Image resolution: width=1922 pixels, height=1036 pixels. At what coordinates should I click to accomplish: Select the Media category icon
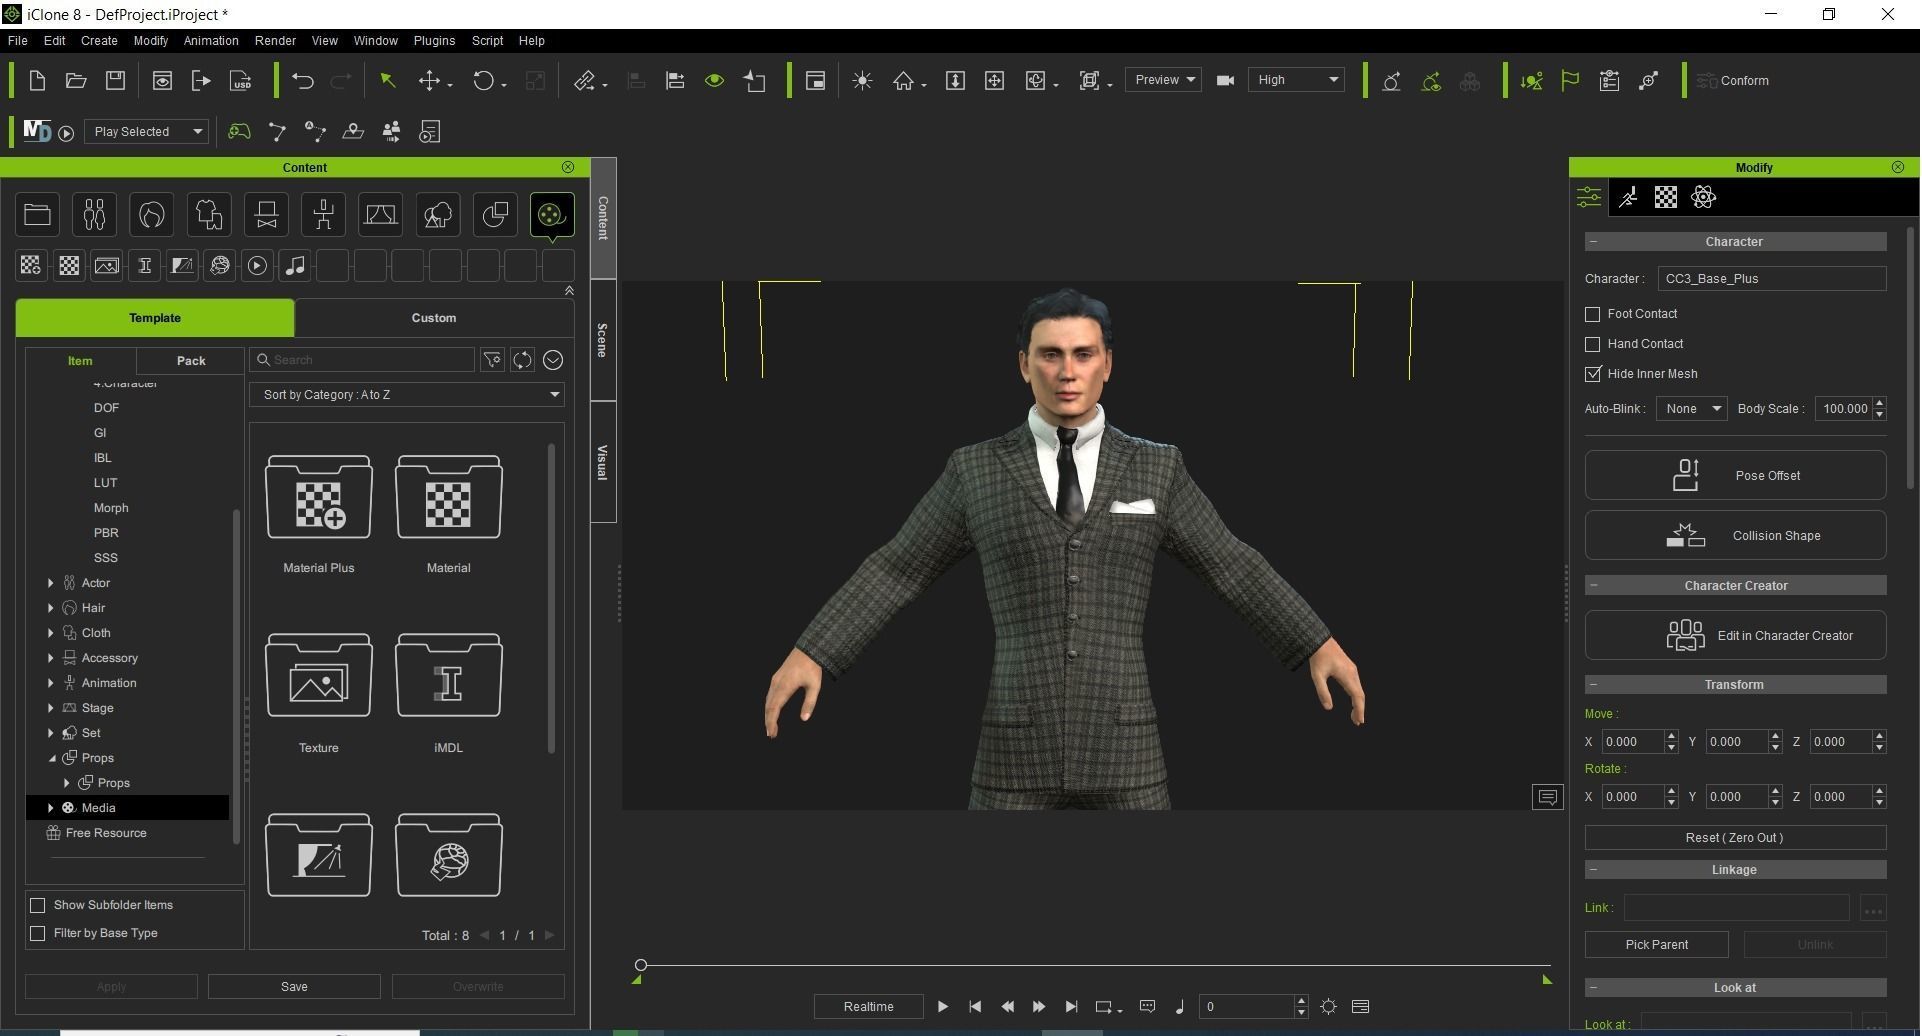point(552,214)
